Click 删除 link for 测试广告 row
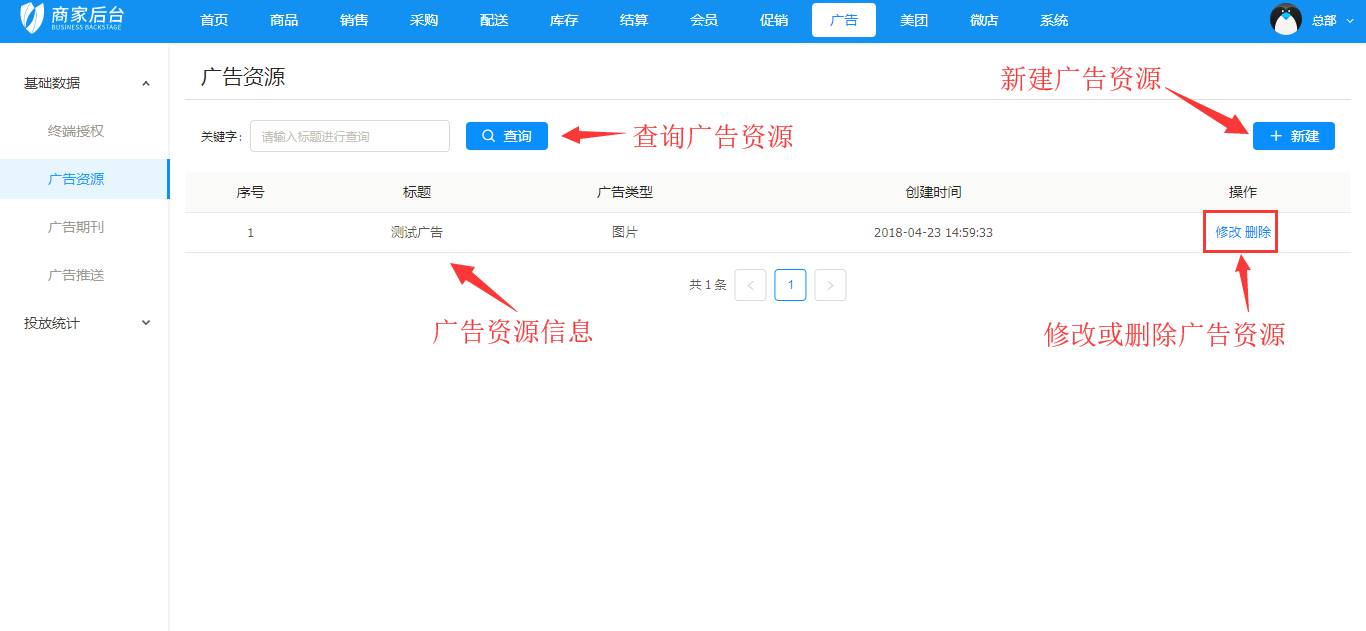This screenshot has width=1366, height=631. (1259, 232)
